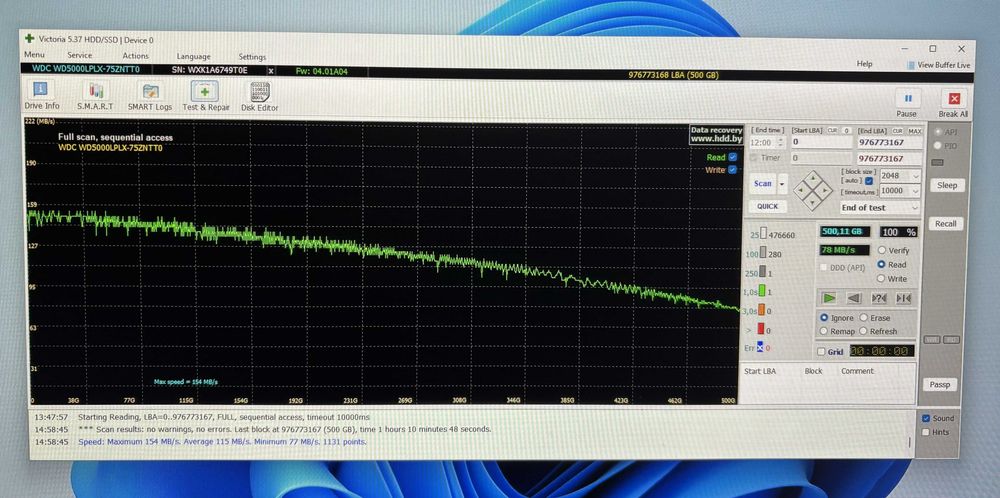The height and width of the screenshot is (498, 1000).
Task: Open the Disk Editor
Action: pos(260,98)
